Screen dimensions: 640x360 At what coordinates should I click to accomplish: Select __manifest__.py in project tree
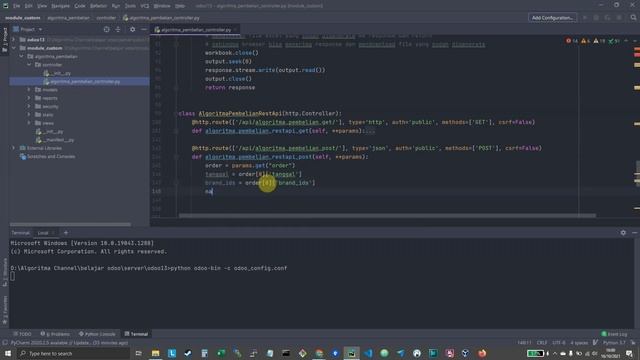pyautogui.click(x=55, y=140)
